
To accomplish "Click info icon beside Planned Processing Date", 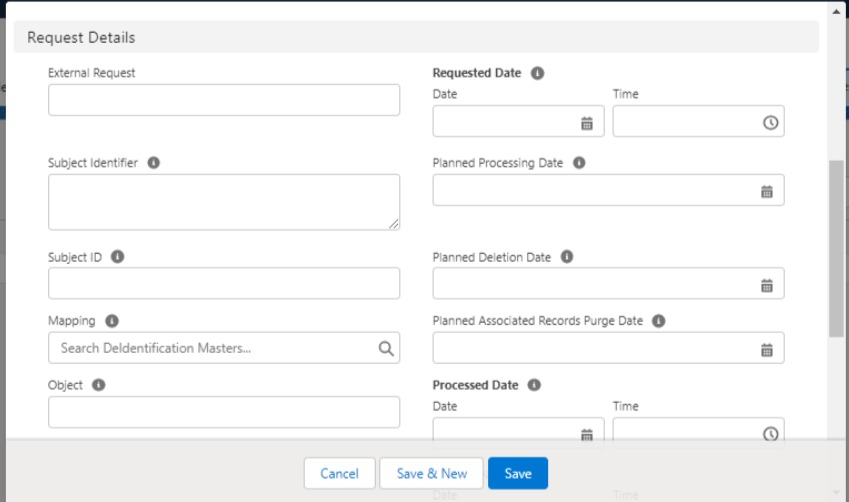I will [579, 163].
